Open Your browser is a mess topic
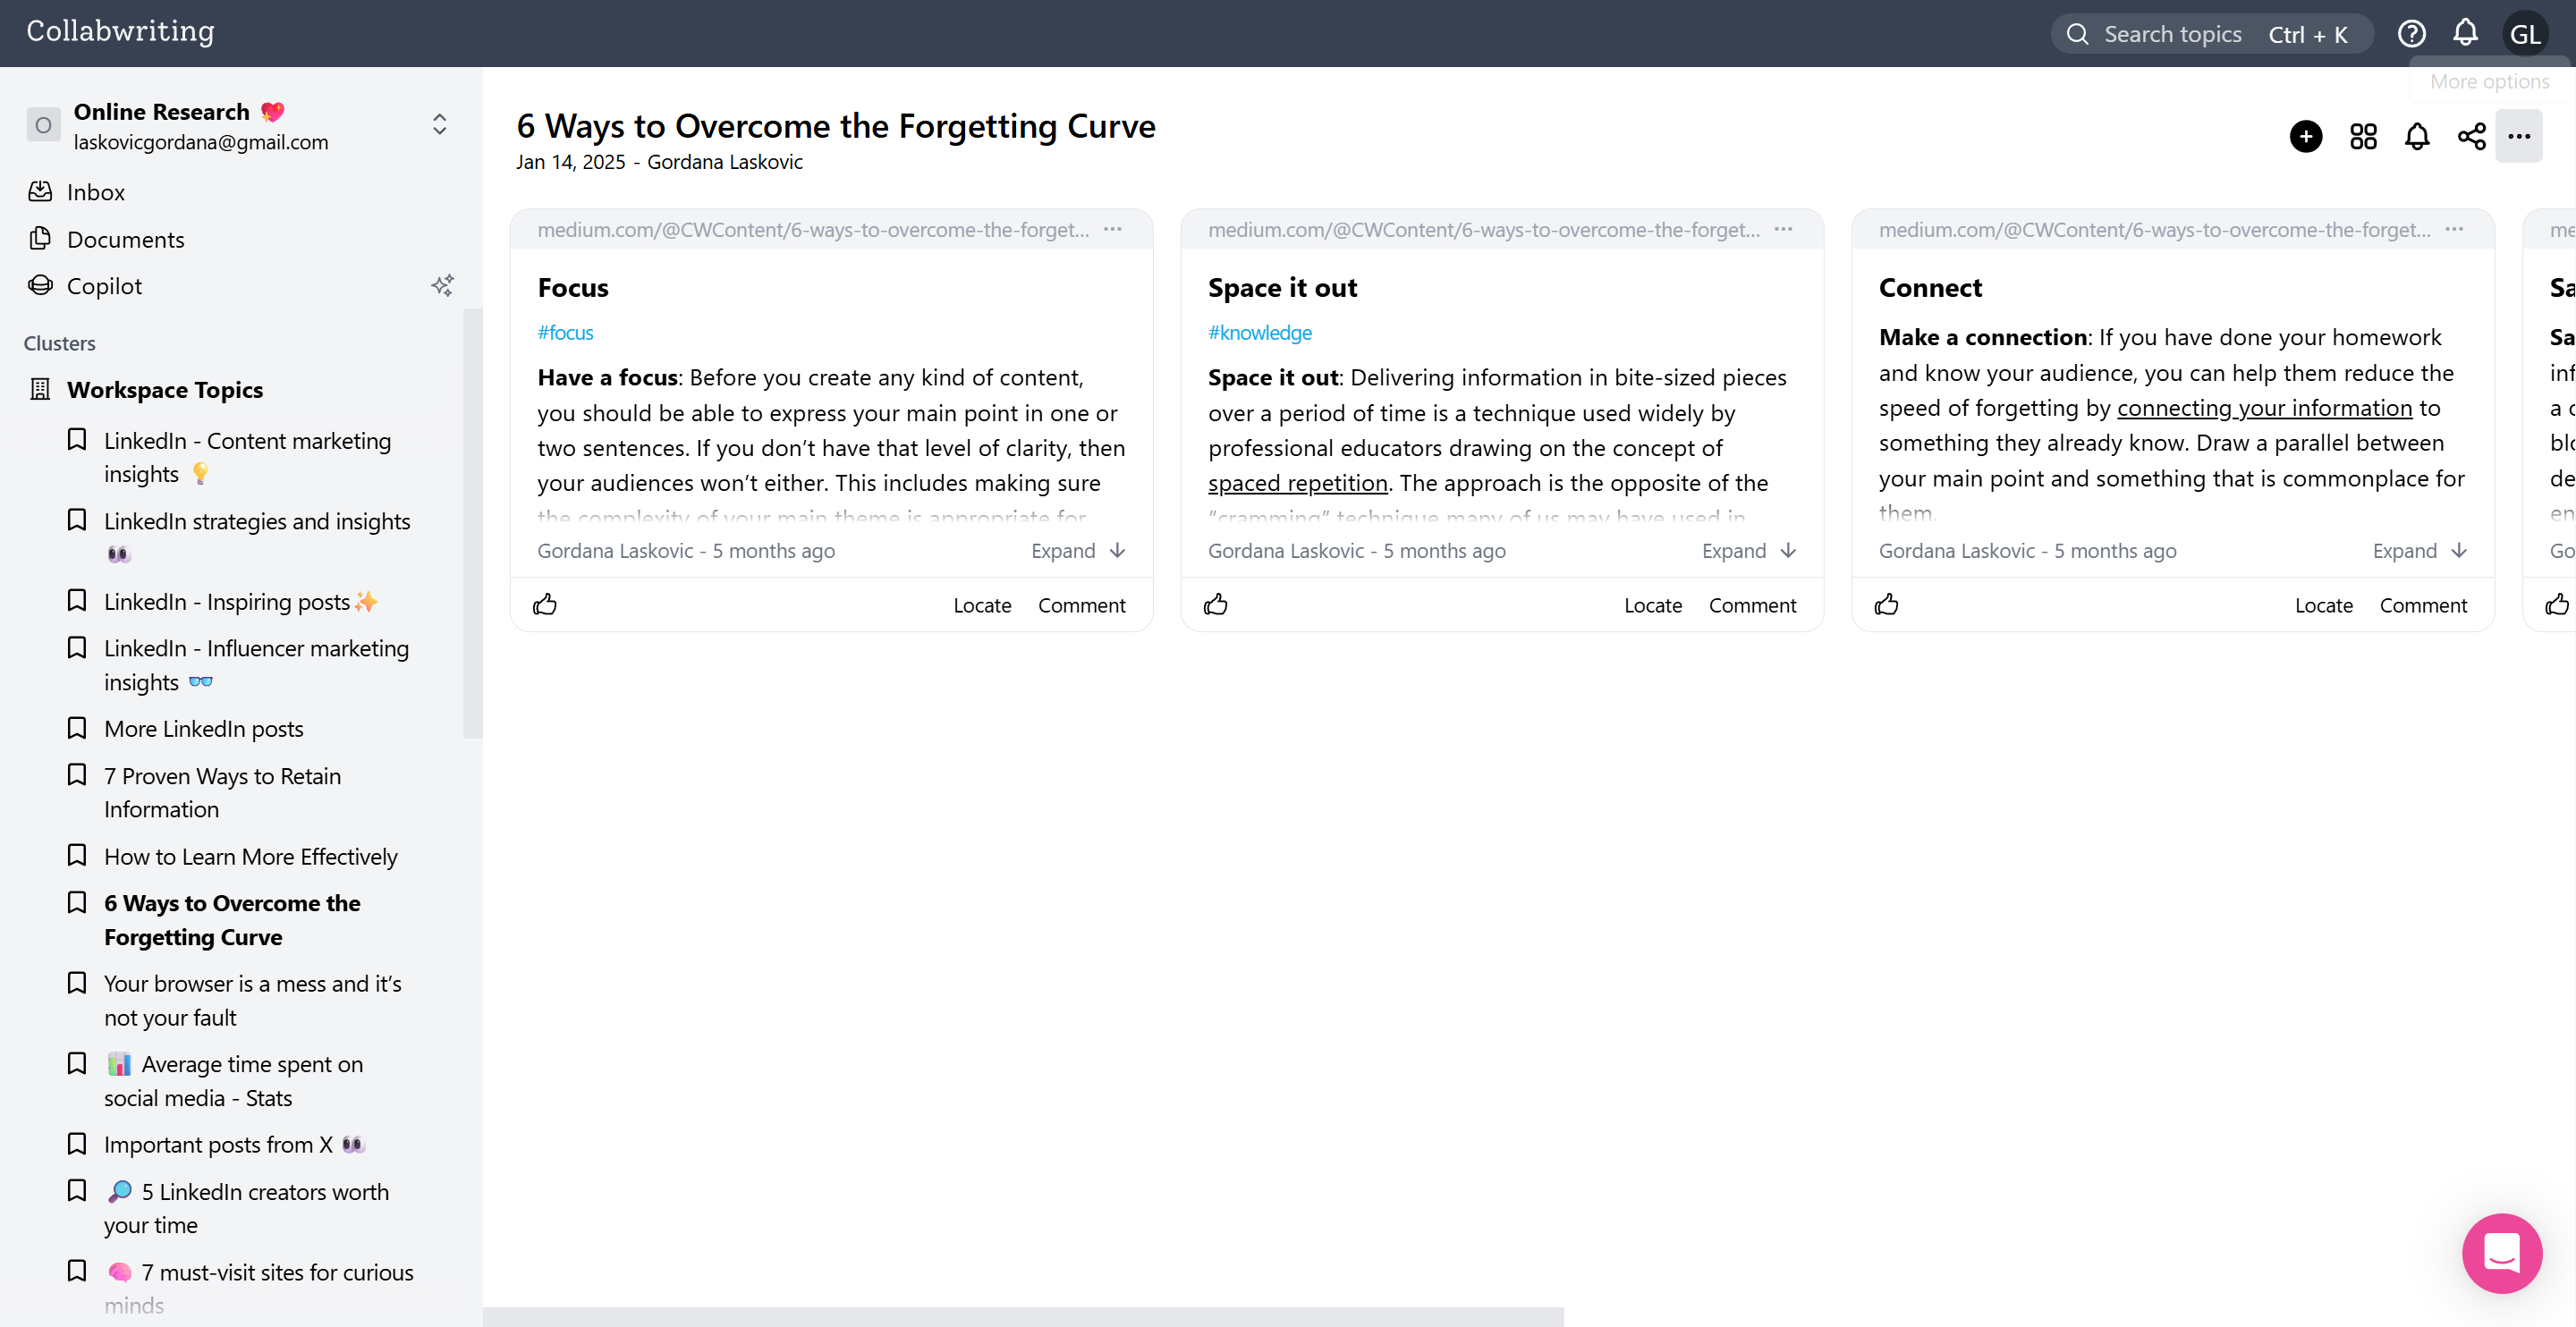The width and height of the screenshot is (2576, 1327). (x=252, y=1001)
